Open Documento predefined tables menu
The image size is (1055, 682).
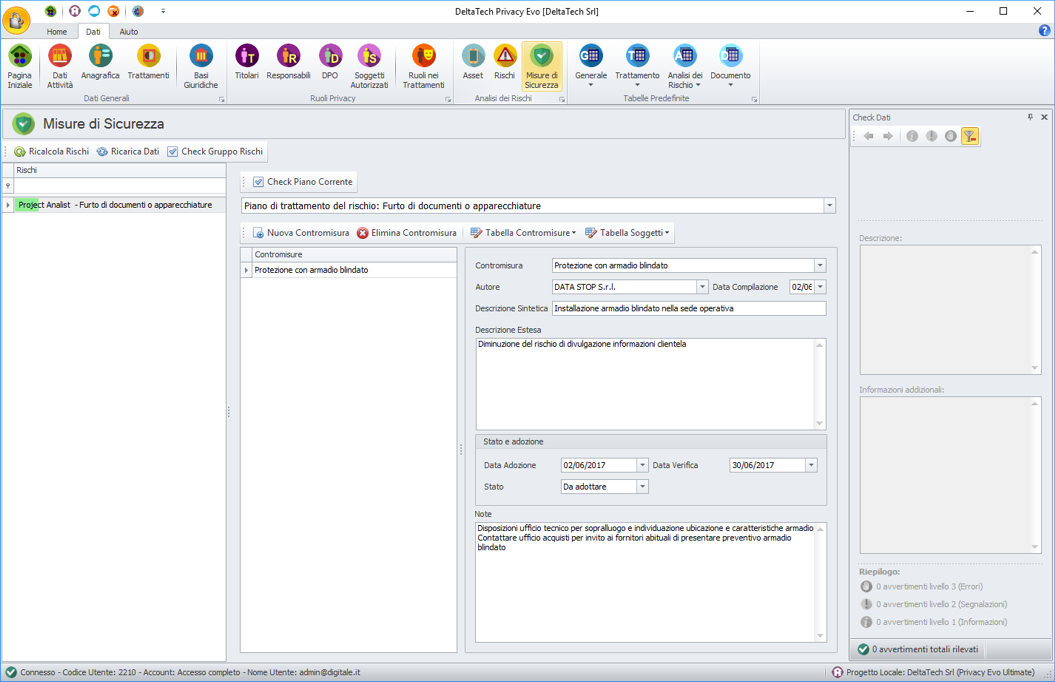click(730, 67)
